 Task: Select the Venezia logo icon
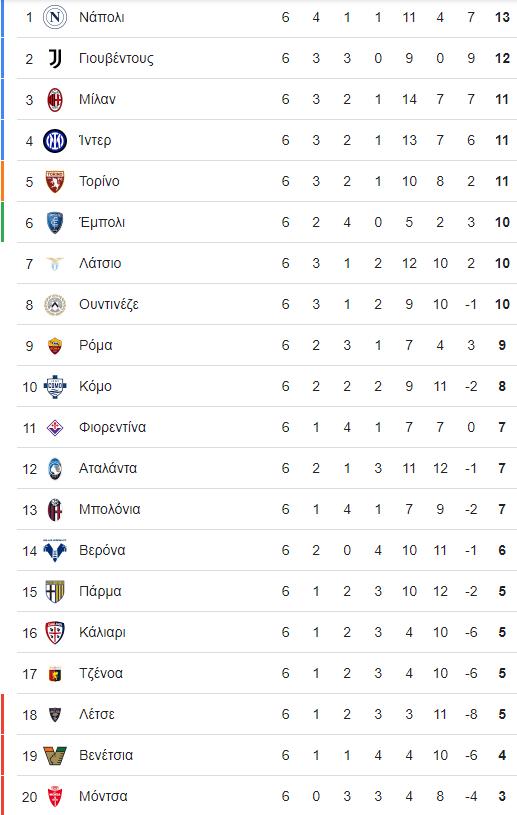point(55,755)
